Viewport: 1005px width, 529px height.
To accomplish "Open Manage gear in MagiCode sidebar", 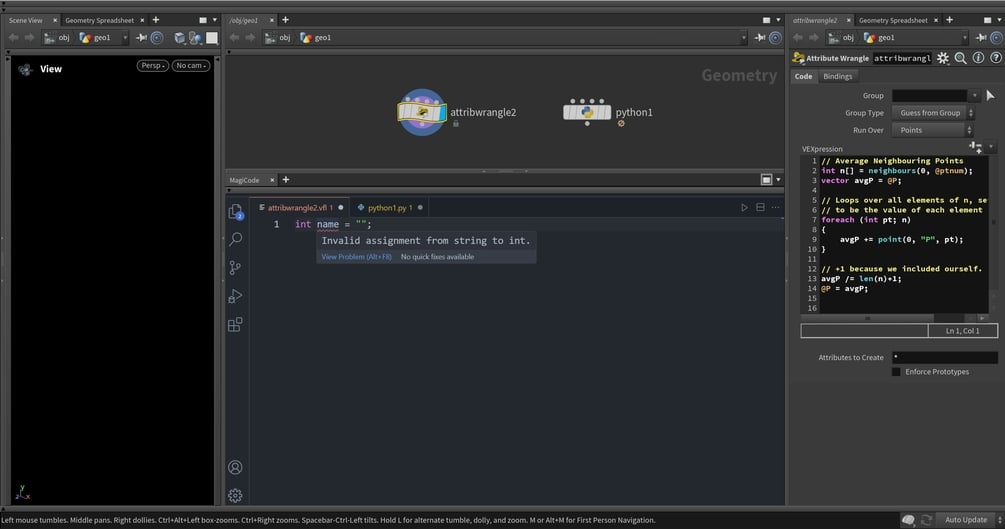I will pyautogui.click(x=235, y=495).
